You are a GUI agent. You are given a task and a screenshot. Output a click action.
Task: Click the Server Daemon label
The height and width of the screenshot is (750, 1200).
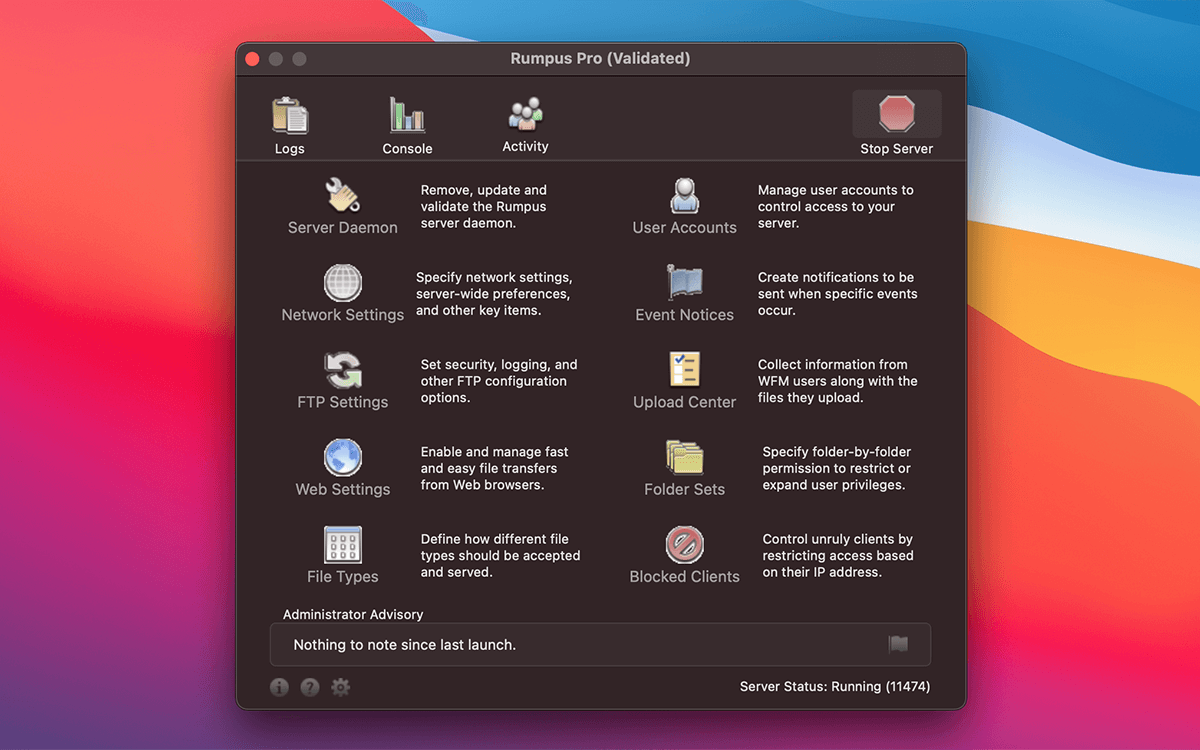343,228
